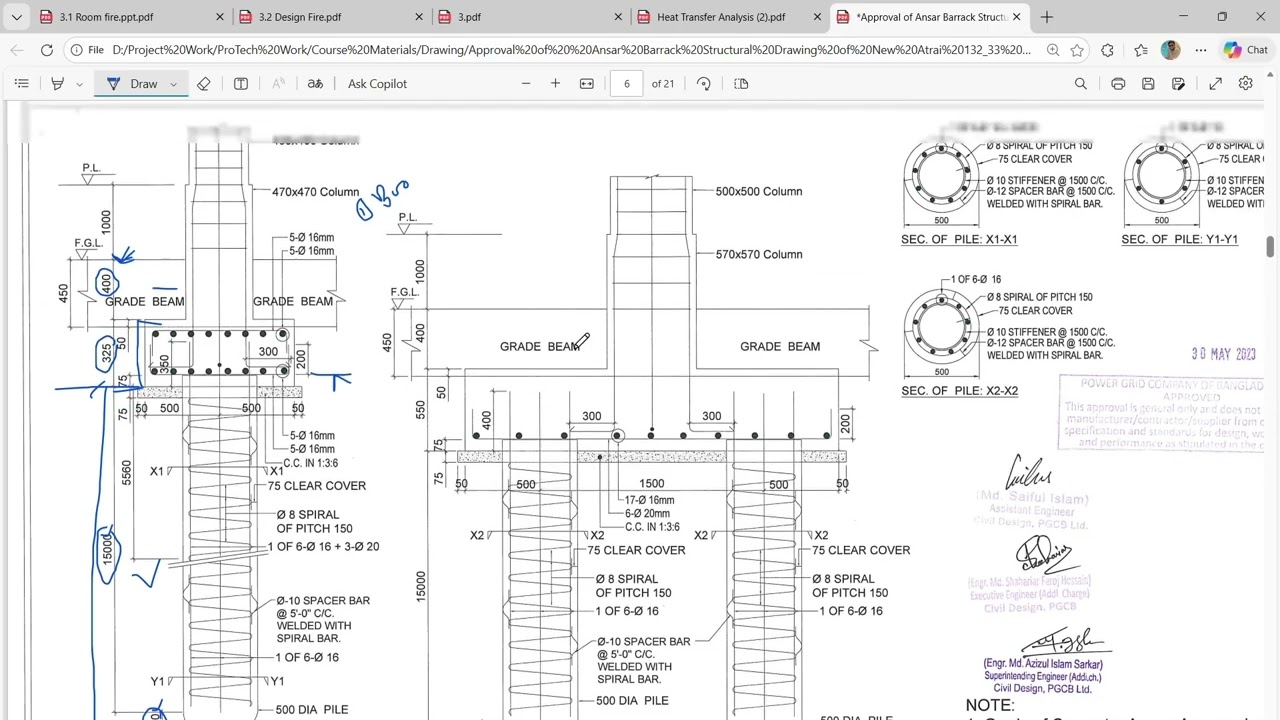Click the vertical scrollbar thumb
Image resolution: width=1280 pixels, height=720 pixels.
1271,246
